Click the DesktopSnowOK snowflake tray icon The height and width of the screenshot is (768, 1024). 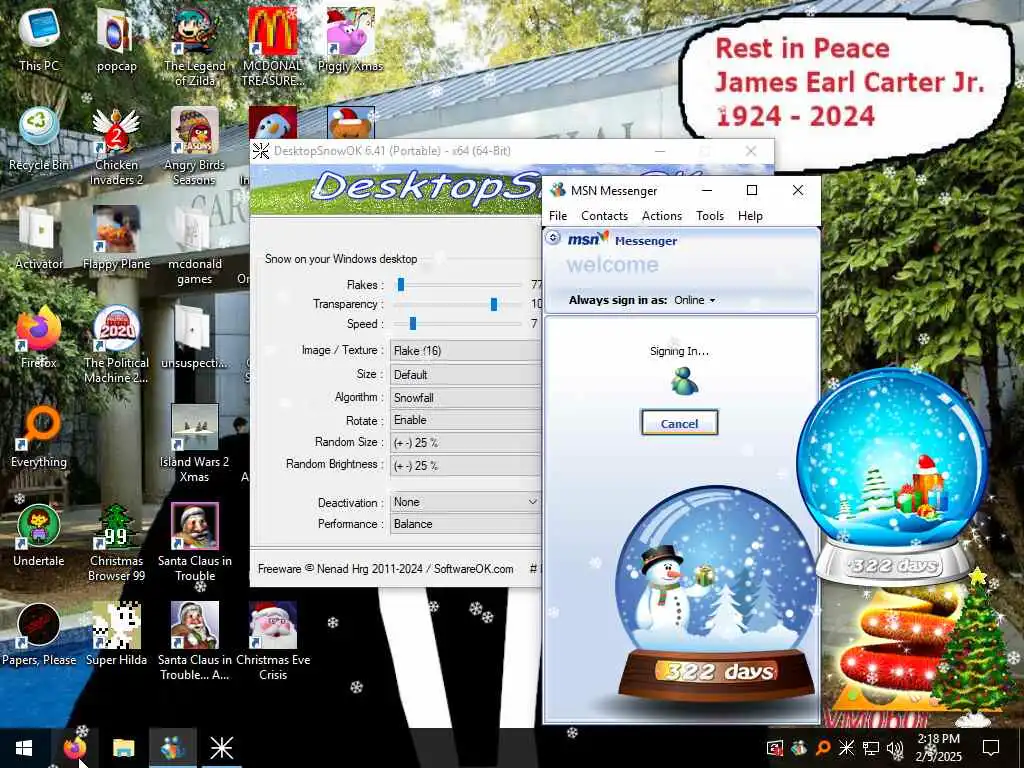(x=846, y=748)
